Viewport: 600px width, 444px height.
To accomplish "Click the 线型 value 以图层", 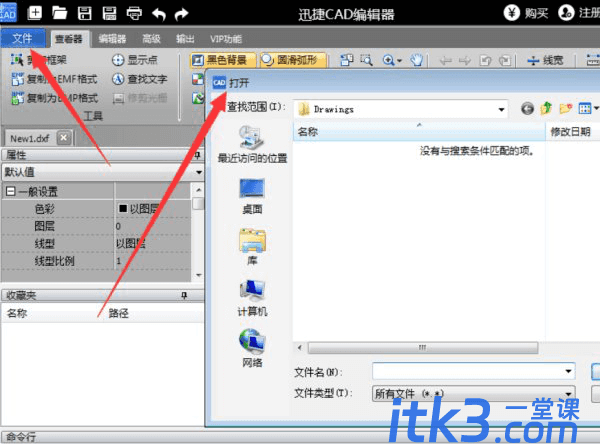I will click(131, 243).
